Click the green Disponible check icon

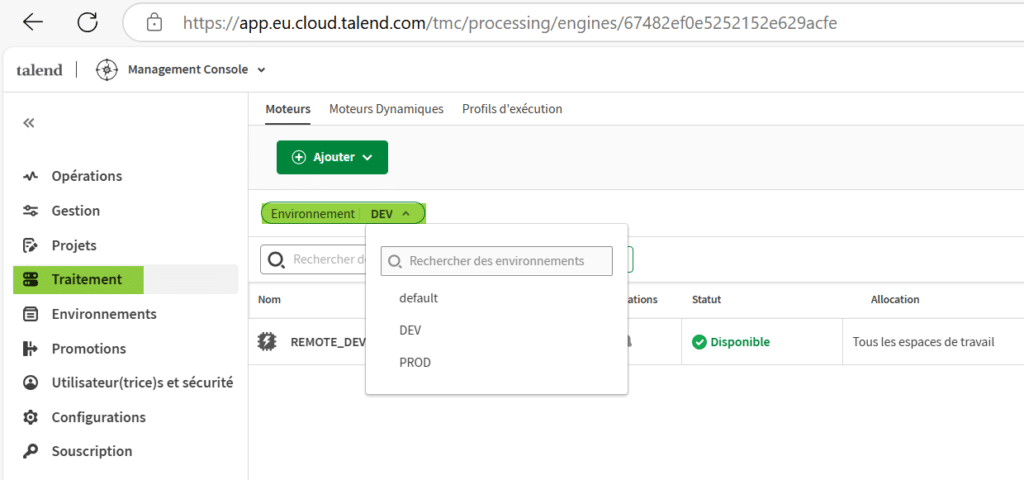pyautogui.click(x=699, y=342)
